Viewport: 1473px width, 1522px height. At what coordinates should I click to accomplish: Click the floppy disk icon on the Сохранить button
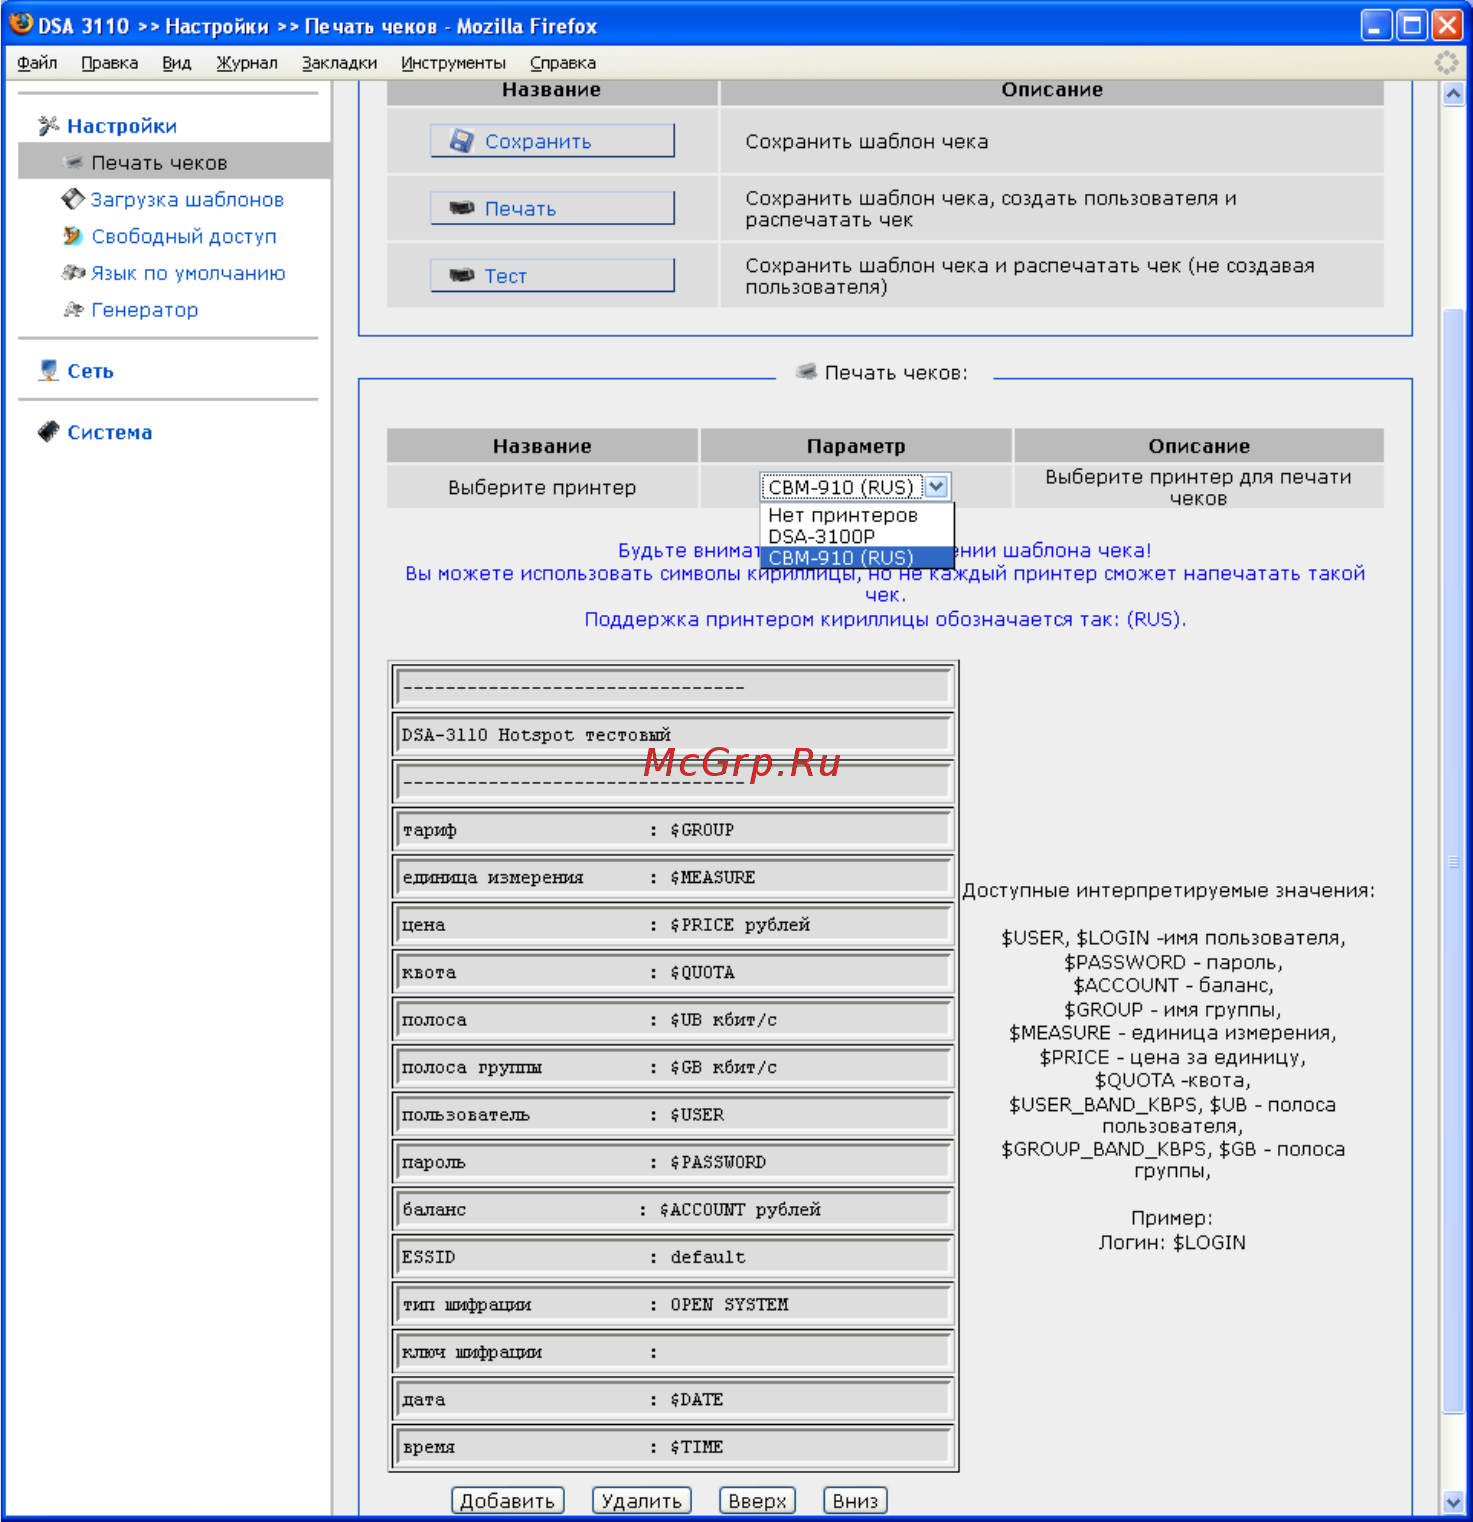pyautogui.click(x=461, y=141)
